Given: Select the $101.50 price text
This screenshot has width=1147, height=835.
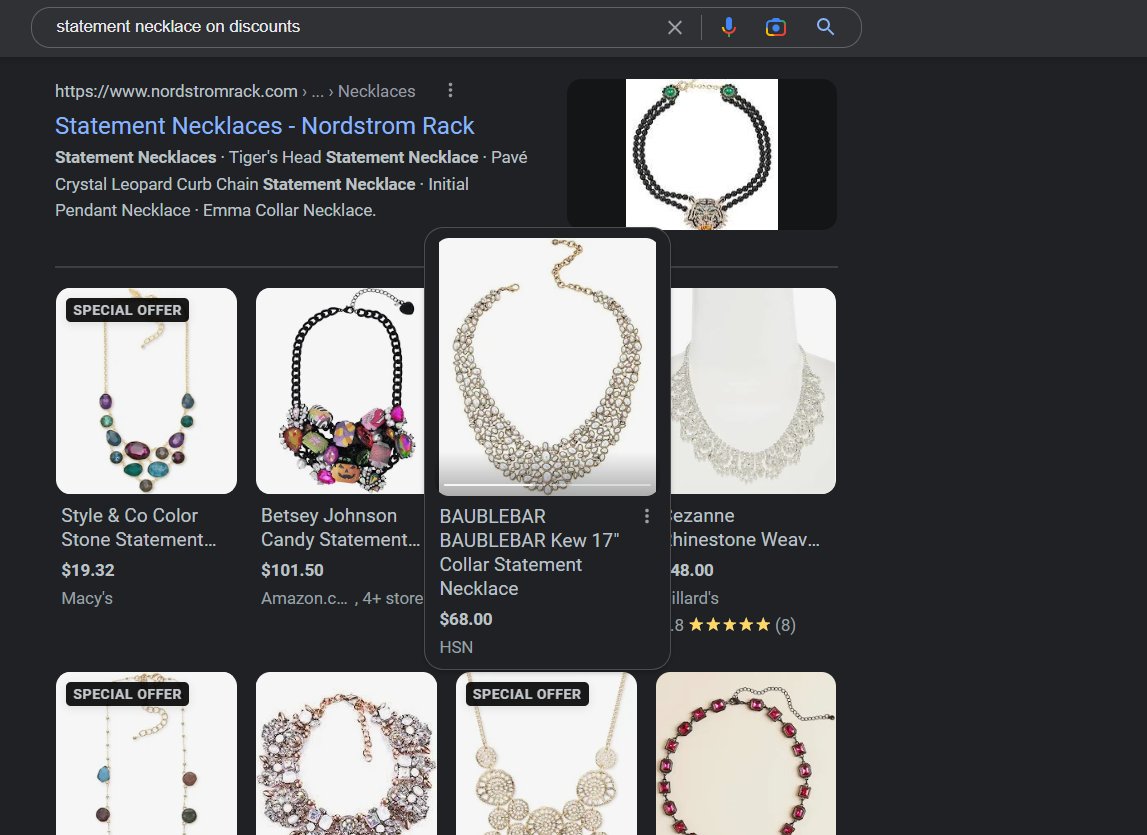Looking at the screenshot, I should pyautogui.click(x=292, y=570).
